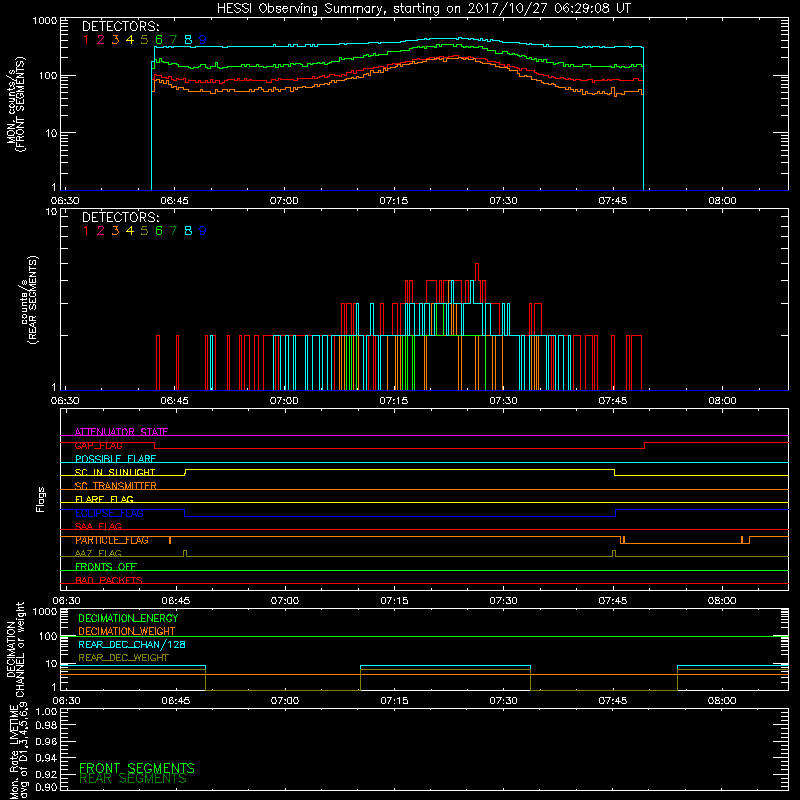
Task: Click detector 8 in rear-segments legend
Action: [x=188, y=231]
